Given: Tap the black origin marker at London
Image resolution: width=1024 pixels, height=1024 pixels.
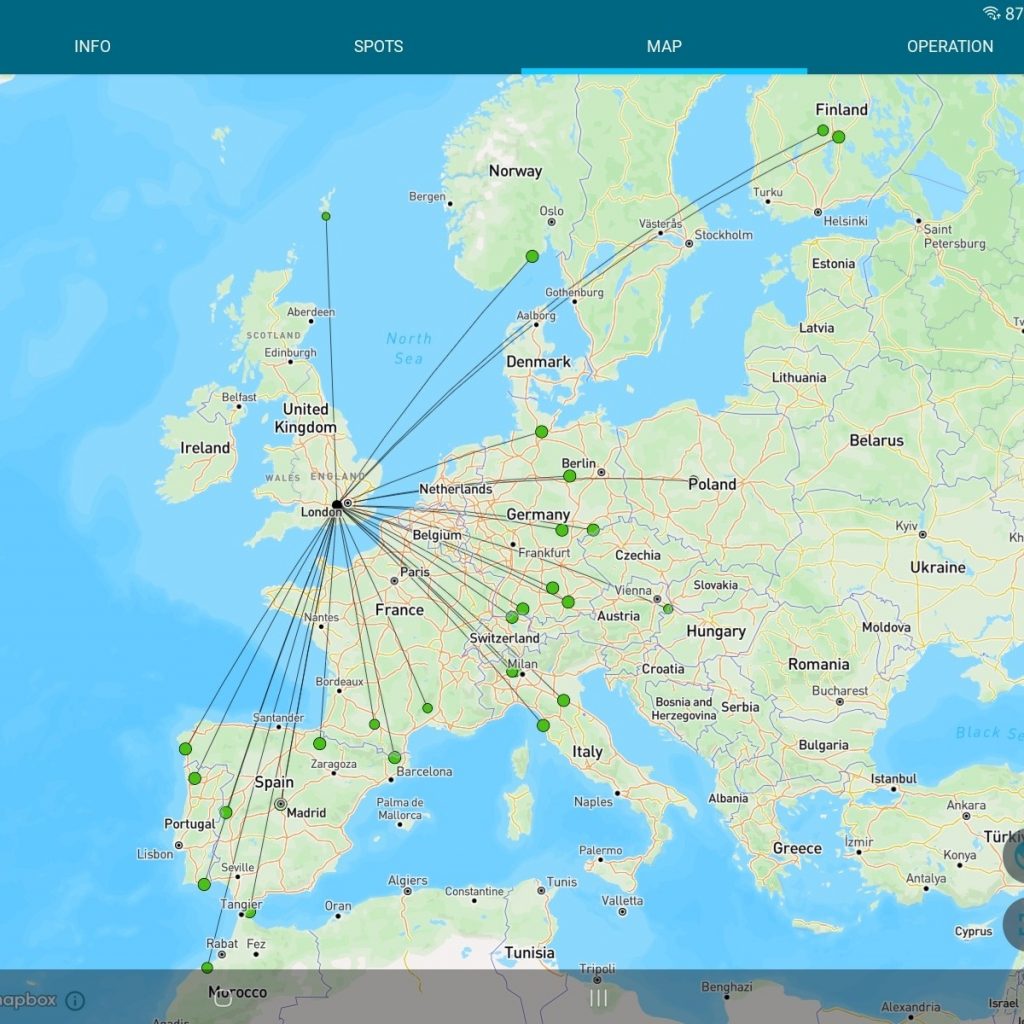Looking at the screenshot, I should coord(337,504).
